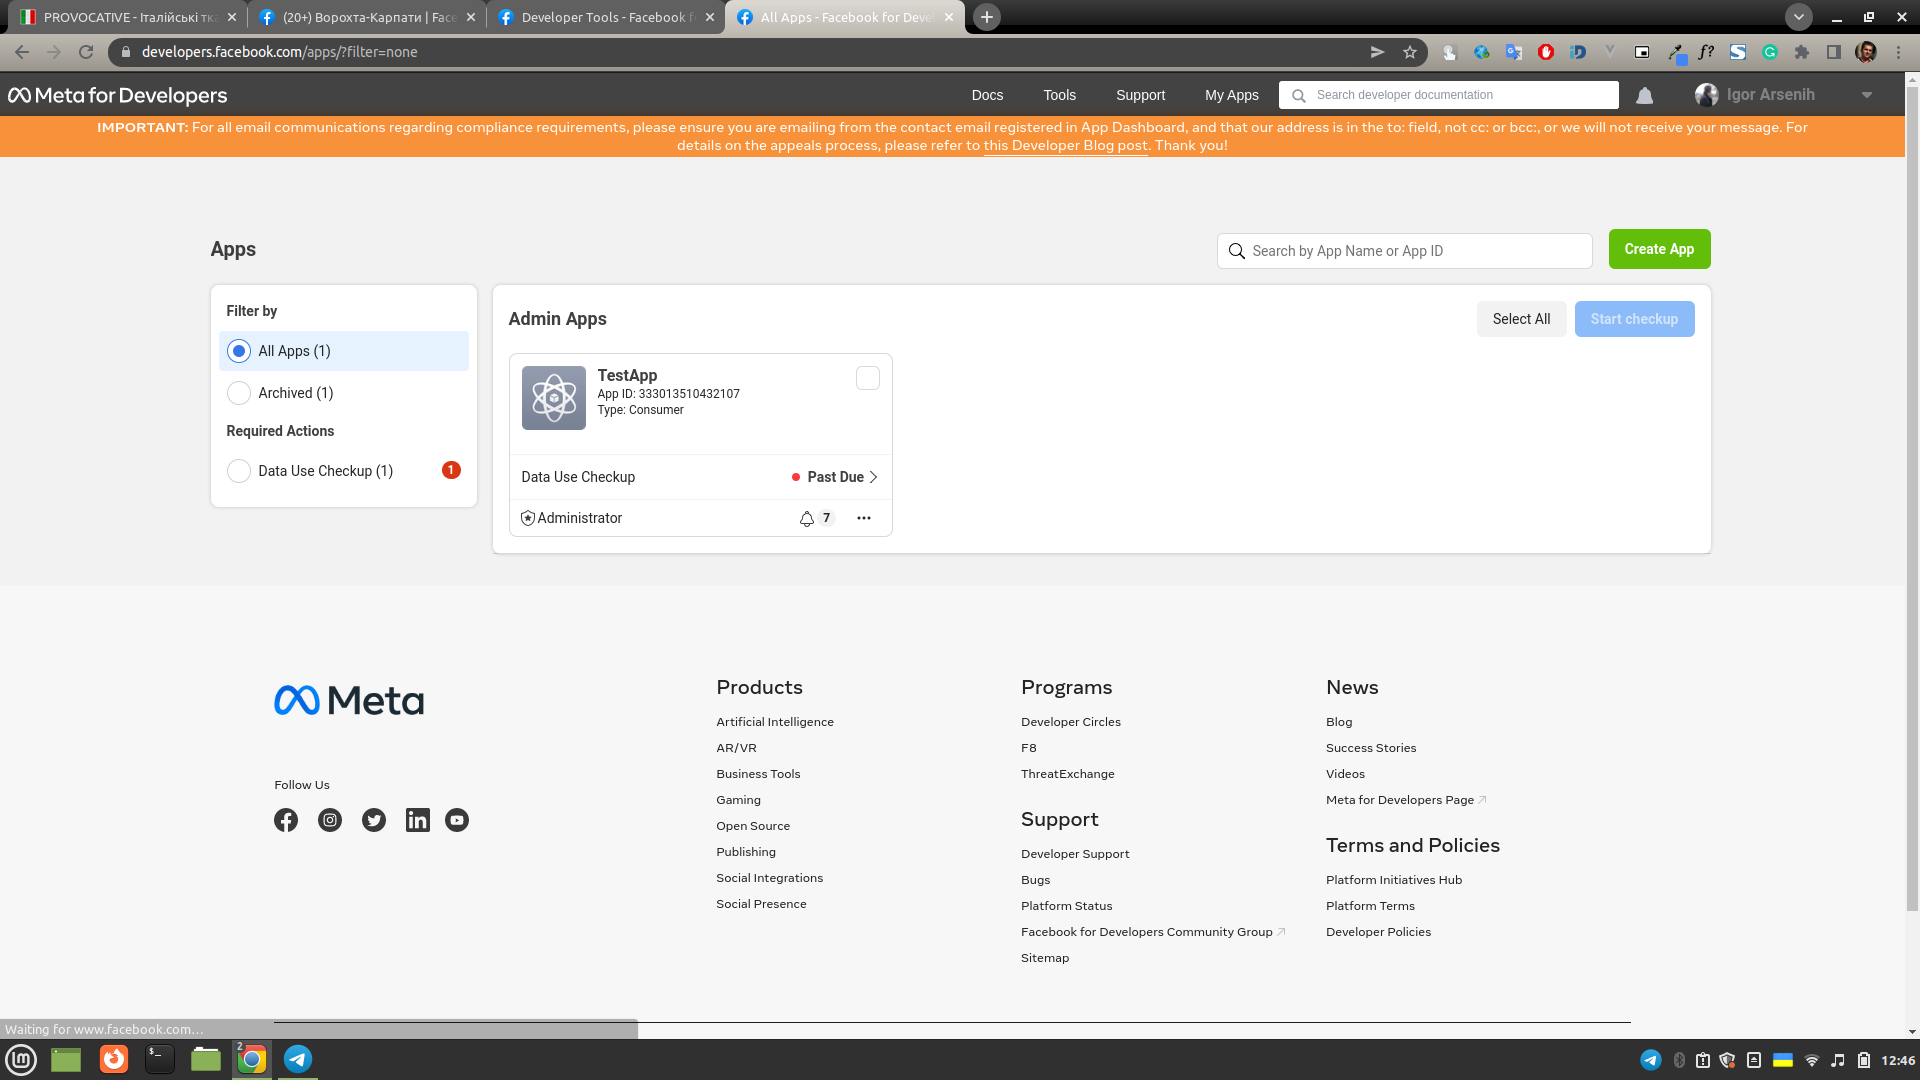Click Instagram icon under Follow Us
Image resolution: width=1920 pixels, height=1080 pixels.
[x=330, y=820]
